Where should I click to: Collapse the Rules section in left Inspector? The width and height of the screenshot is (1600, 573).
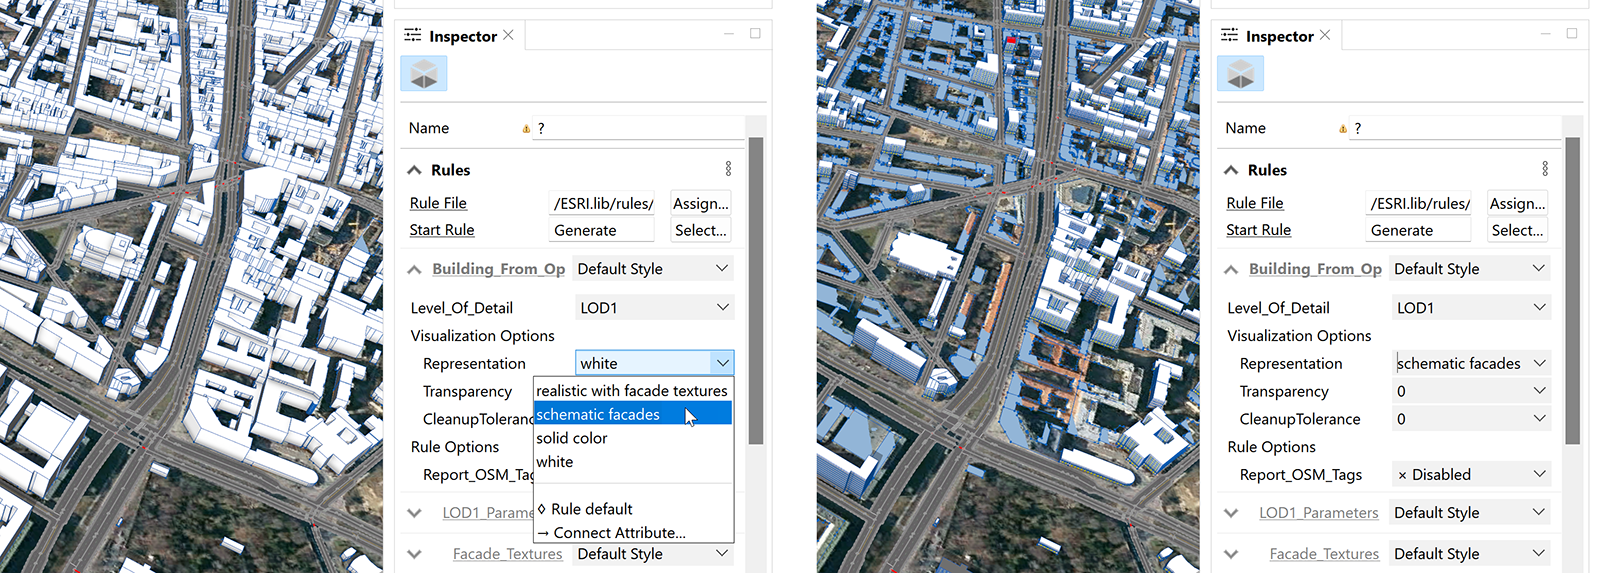coord(415,170)
